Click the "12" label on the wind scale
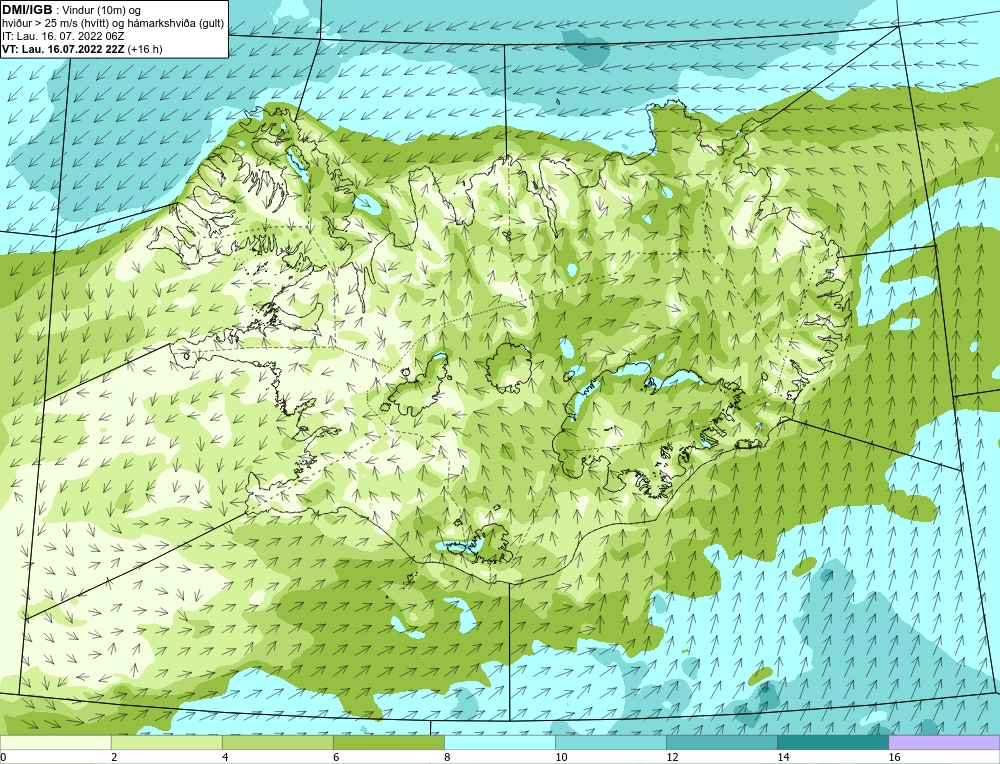 point(672,757)
